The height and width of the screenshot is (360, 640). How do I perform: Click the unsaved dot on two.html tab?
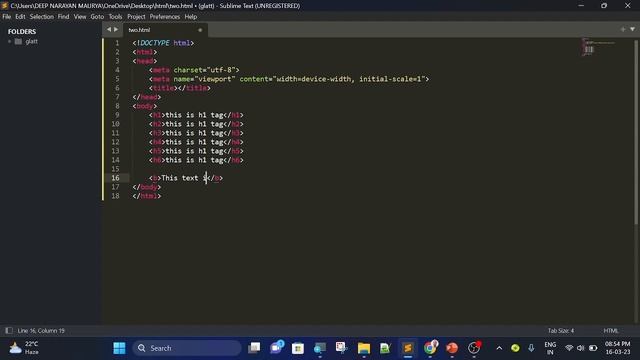click(x=200, y=30)
